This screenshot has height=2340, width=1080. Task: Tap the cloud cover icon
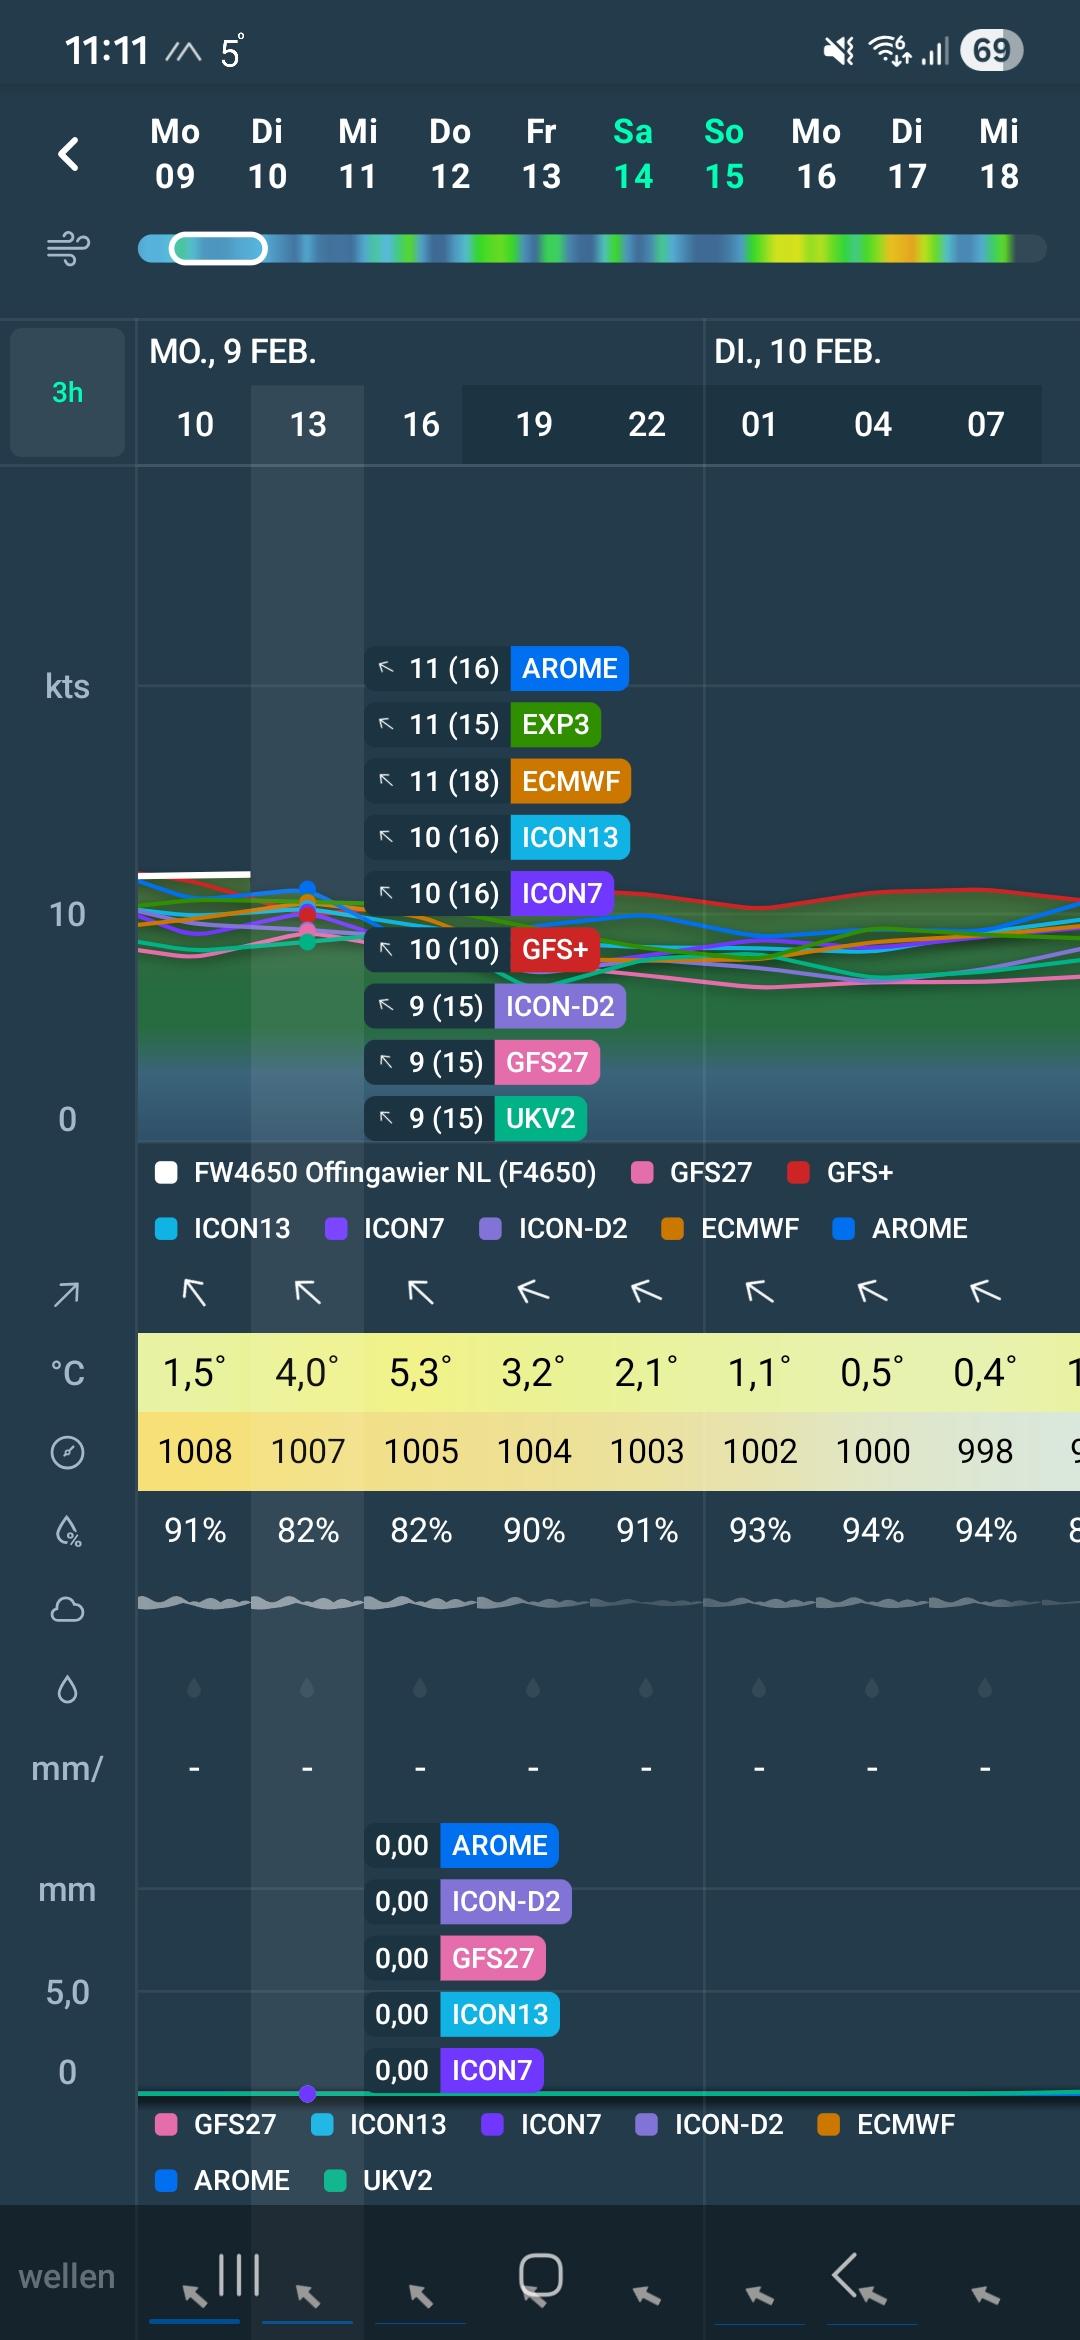pos(67,1610)
